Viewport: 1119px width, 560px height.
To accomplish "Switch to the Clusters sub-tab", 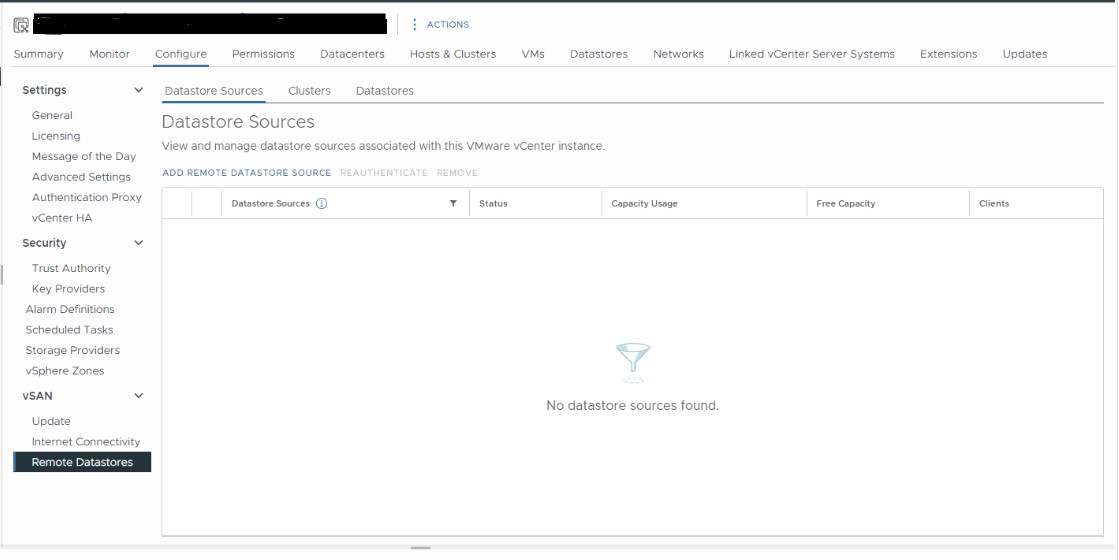I will coord(309,91).
